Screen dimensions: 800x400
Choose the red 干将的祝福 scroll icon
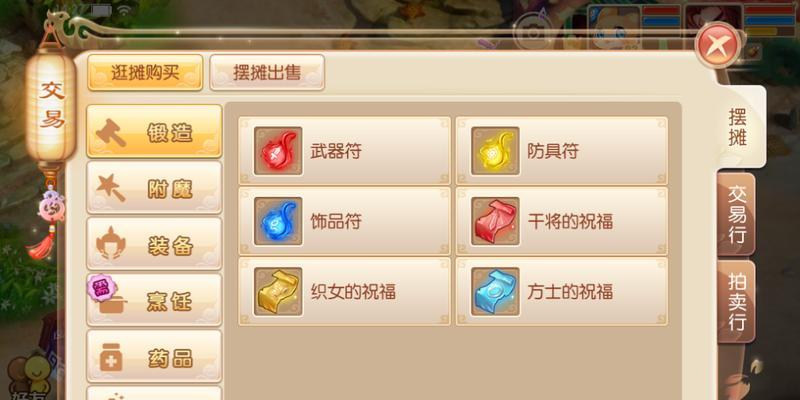(495, 221)
